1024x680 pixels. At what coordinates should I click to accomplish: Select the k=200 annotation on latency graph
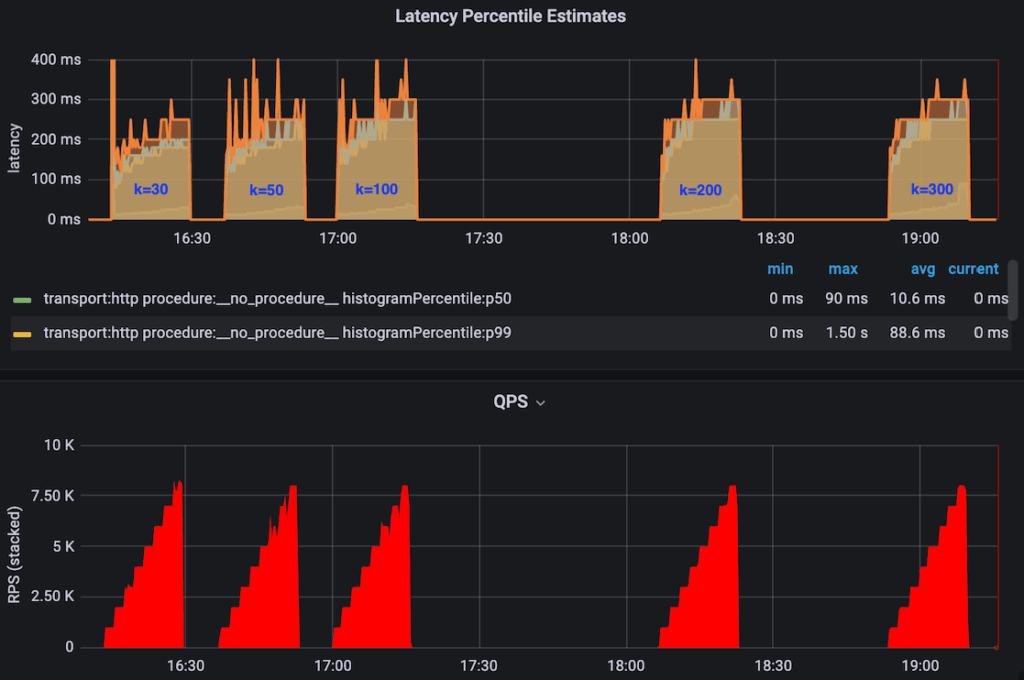(700, 189)
